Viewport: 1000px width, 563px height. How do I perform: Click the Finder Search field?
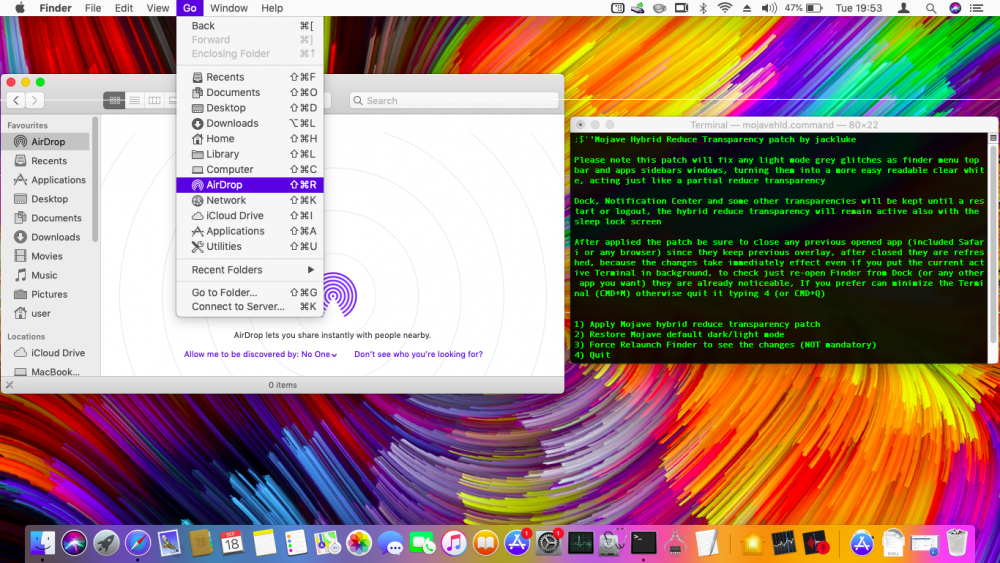(454, 100)
